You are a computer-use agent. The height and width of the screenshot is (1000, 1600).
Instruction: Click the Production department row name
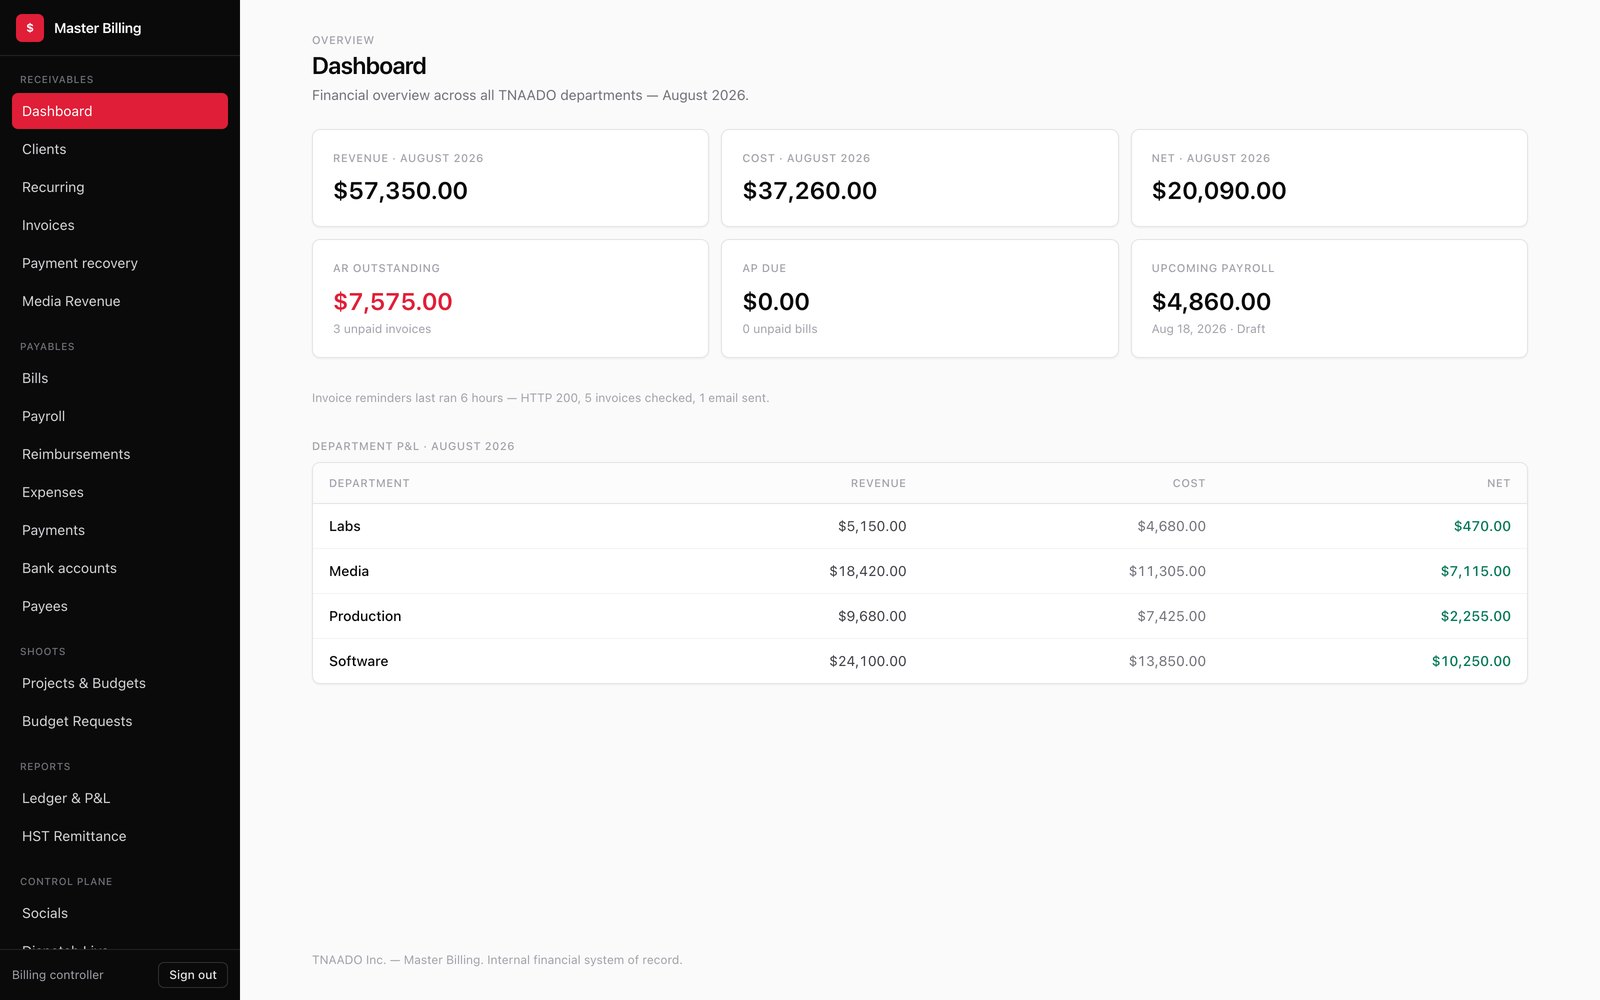(x=365, y=616)
